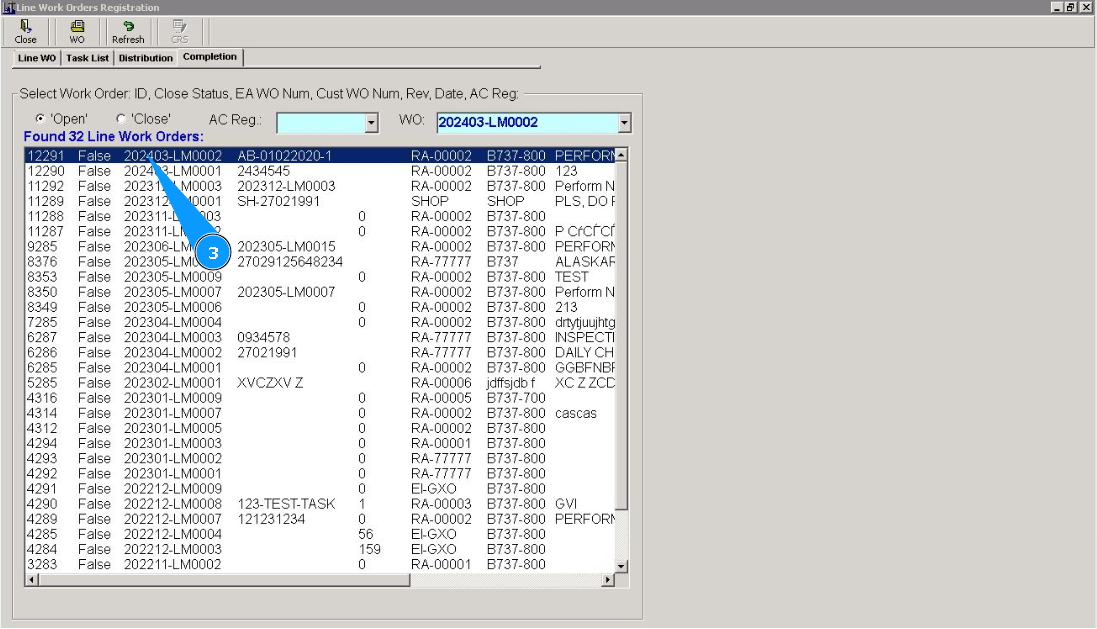1097x629 pixels.
Task: Select work order row 8353
Action: [320, 277]
